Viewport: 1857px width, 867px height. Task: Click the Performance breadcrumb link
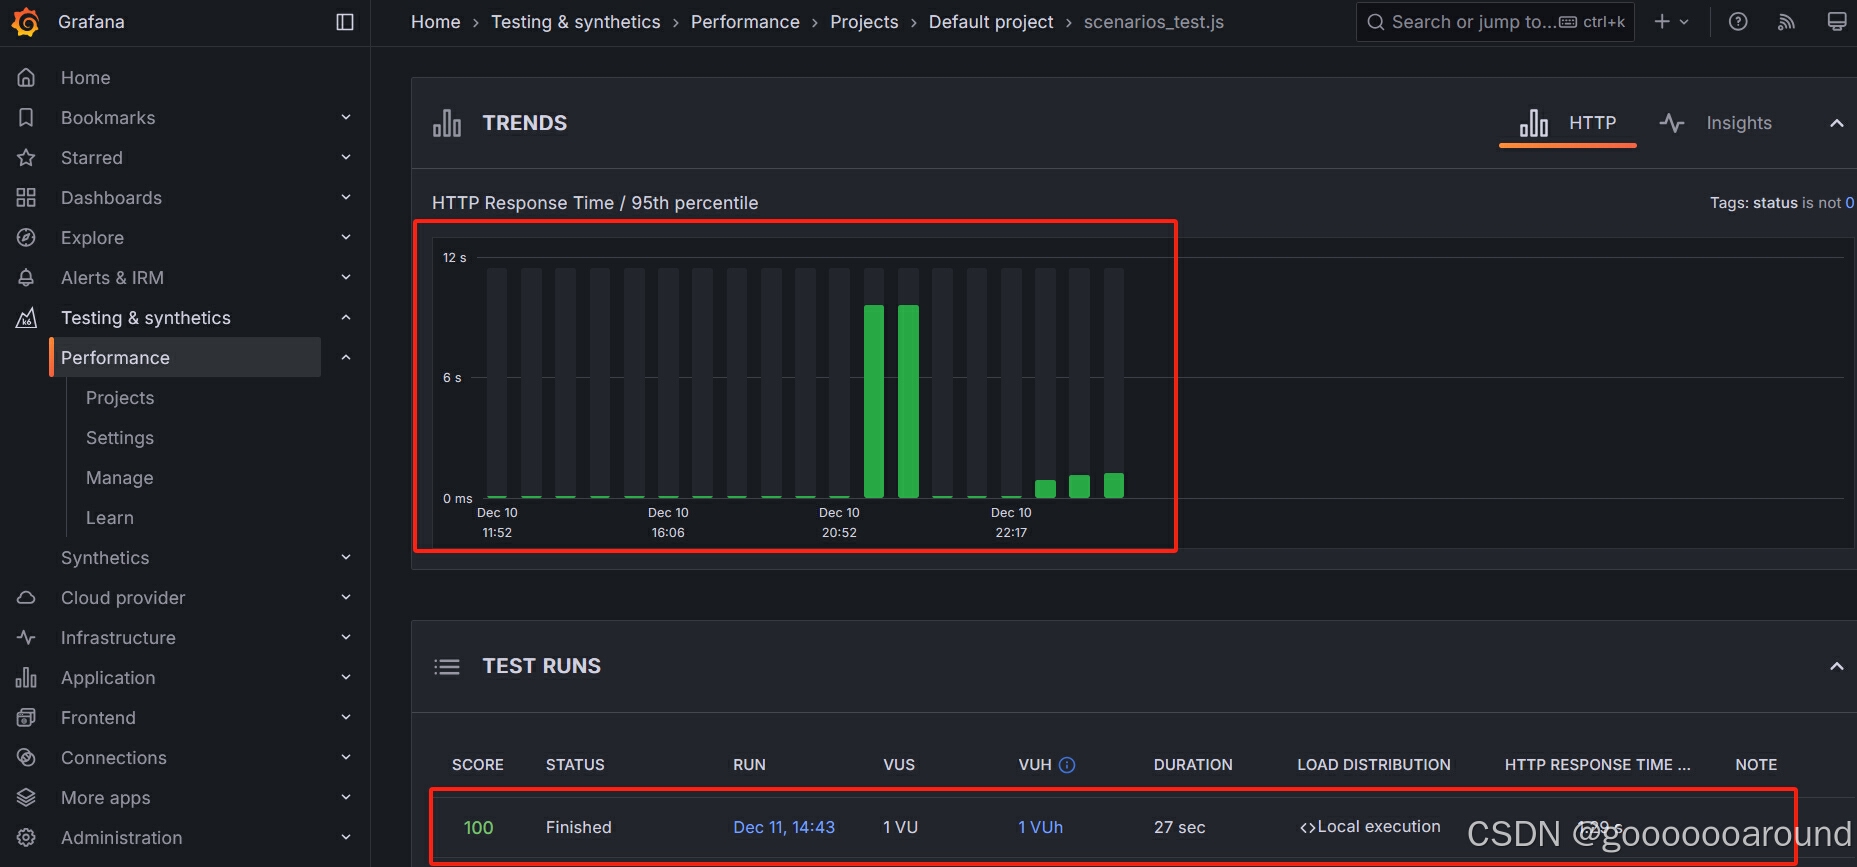745,22
